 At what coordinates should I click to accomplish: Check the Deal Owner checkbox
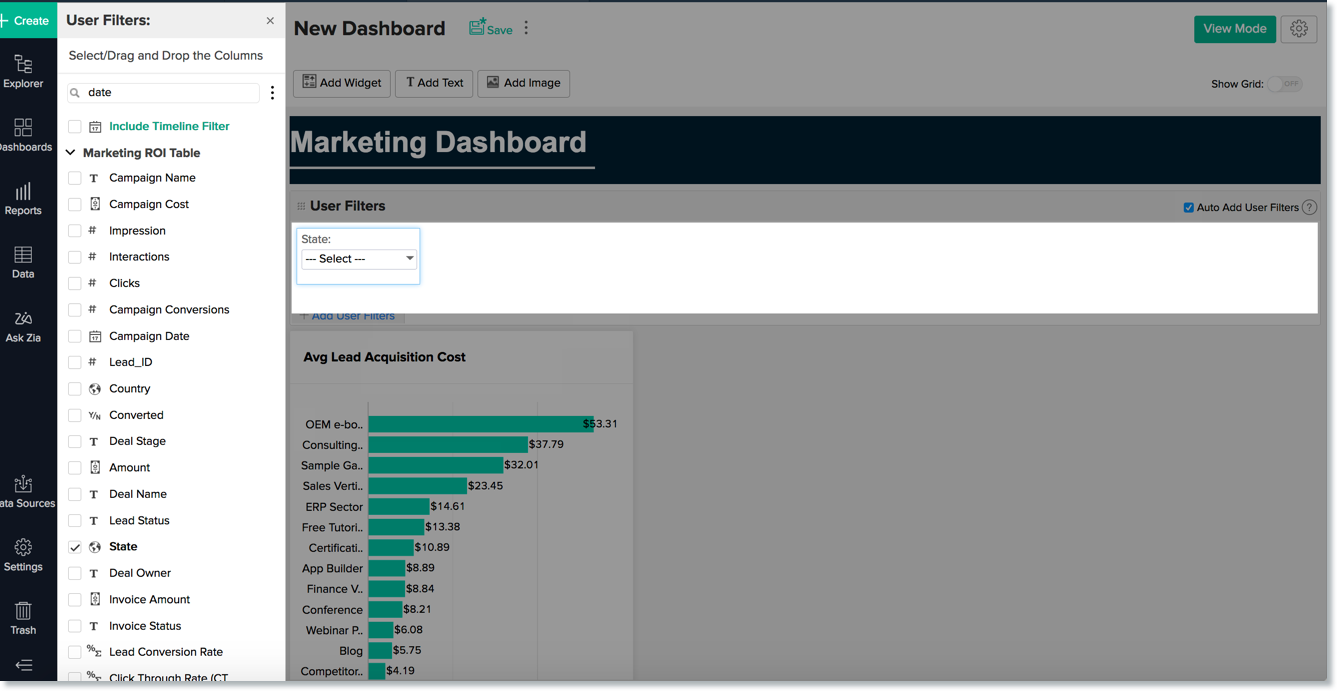click(75, 573)
